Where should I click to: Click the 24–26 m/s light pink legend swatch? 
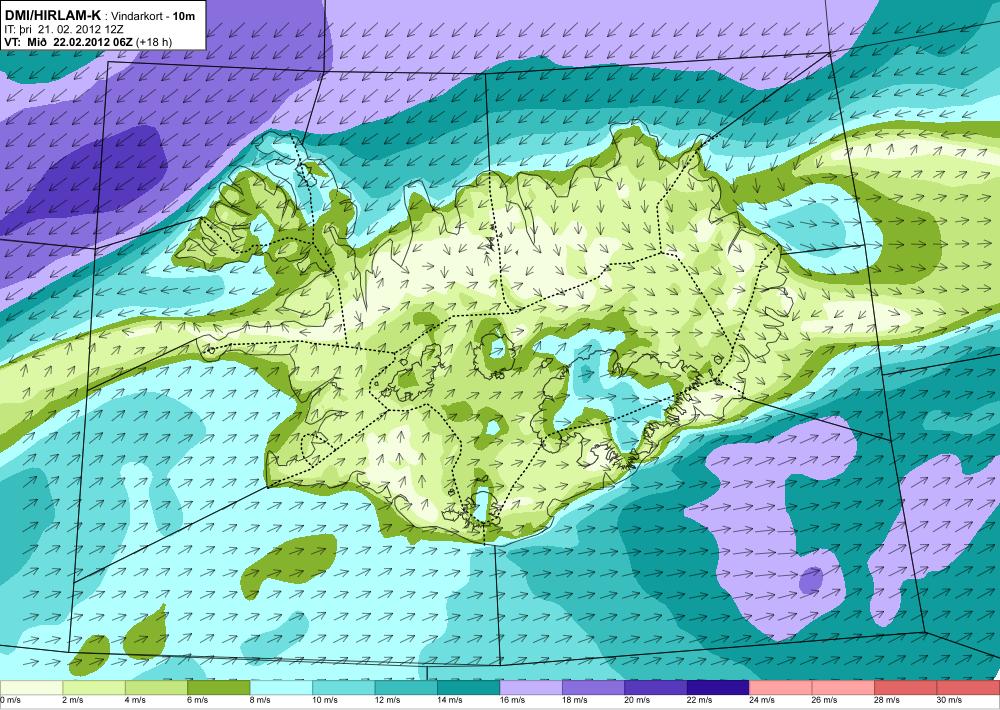coord(781,687)
